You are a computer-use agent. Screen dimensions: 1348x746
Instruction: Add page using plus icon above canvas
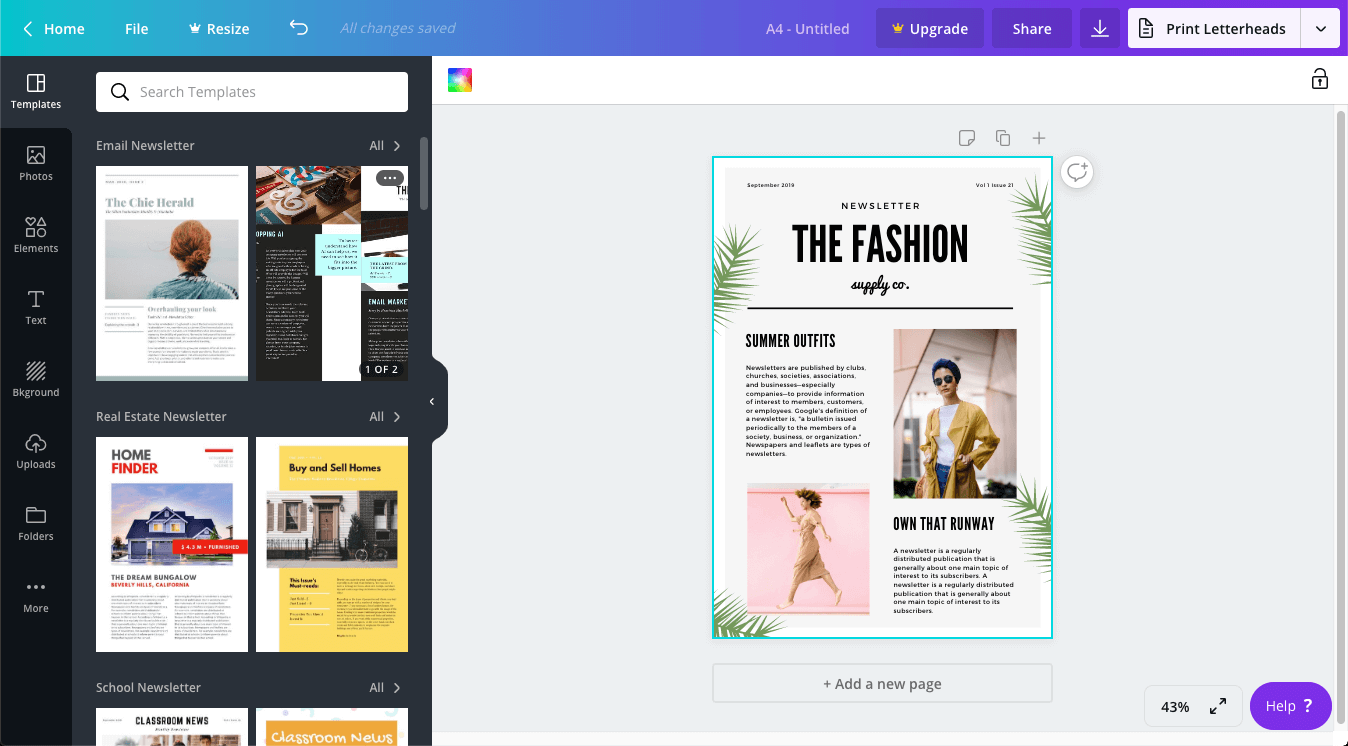tap(1039, 138)
